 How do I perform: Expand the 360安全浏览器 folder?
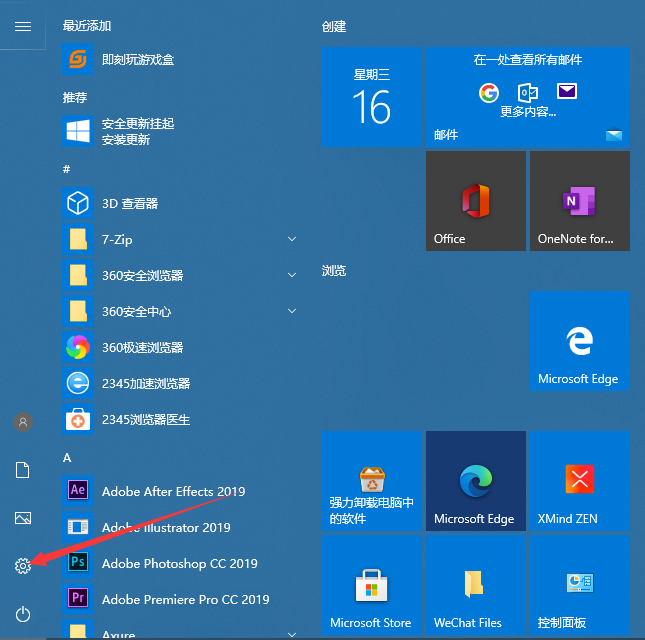click(x=180, y=276)
